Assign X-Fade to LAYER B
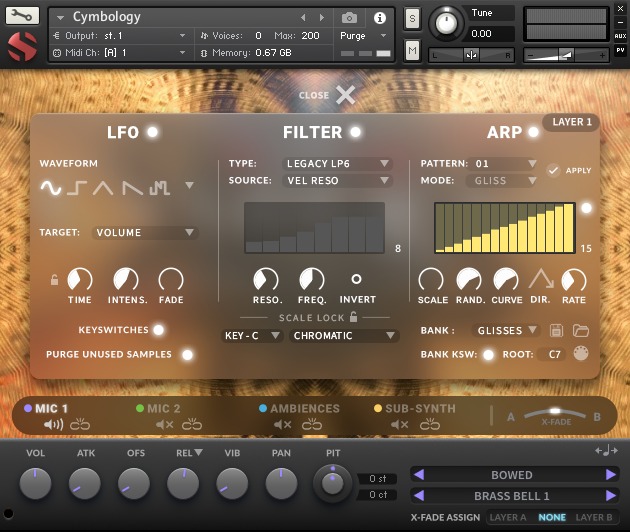The image size is (630, 532). [594, 517]
